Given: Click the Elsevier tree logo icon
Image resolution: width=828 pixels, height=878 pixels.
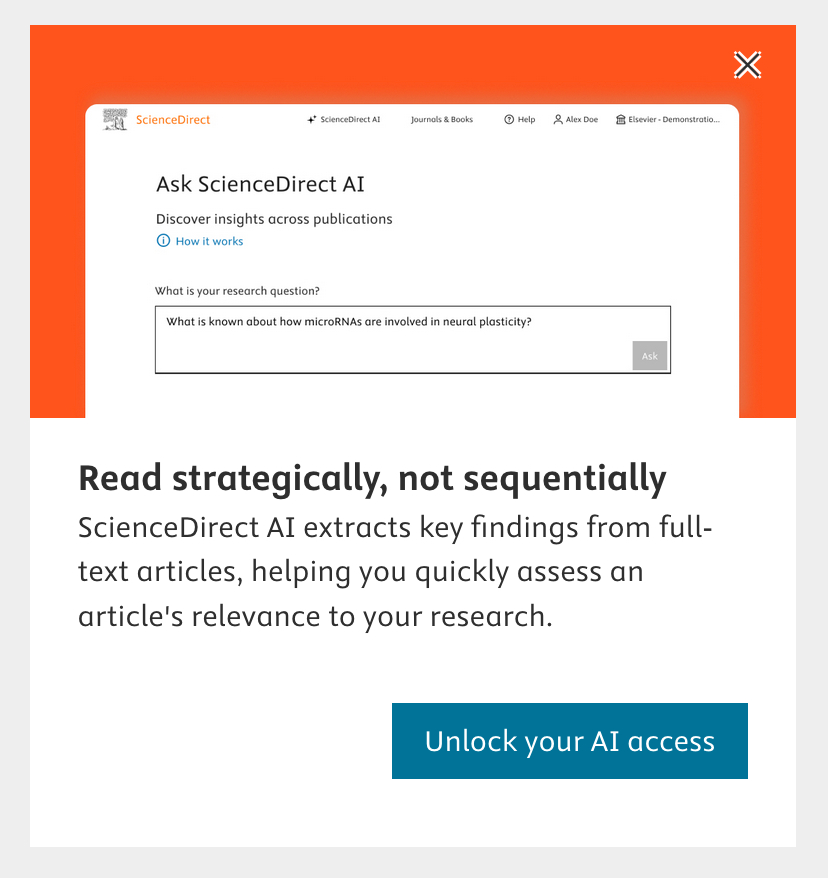Looking at the screenshot, I should click(115, 119).
